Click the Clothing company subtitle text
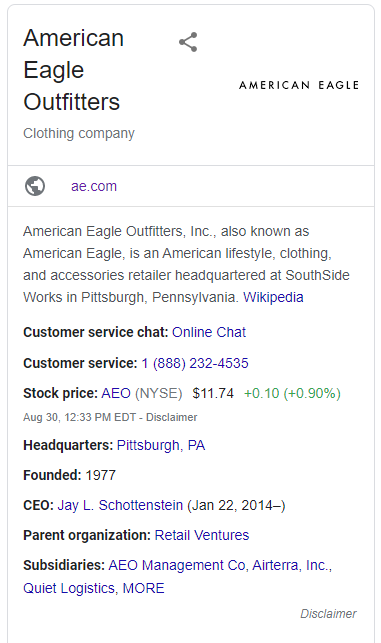The height and width of the screenshot is (643, 381). pos(79,133)
